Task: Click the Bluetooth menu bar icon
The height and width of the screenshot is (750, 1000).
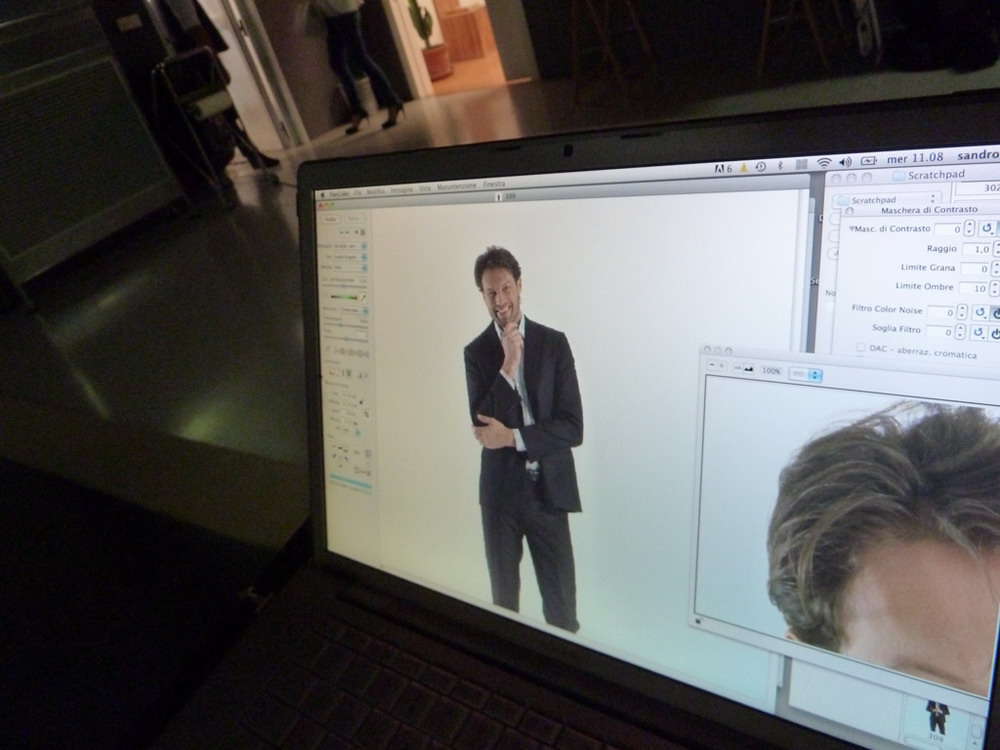Action: (x=779, y=165)
